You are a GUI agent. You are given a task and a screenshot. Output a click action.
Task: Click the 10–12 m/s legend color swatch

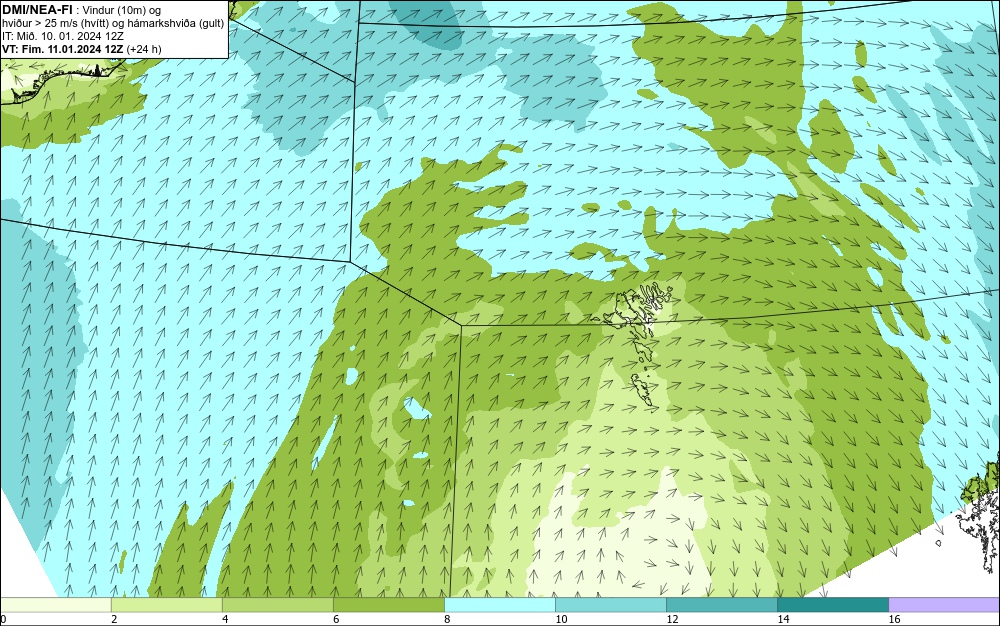pyautogui.click(x=610, y=605)
